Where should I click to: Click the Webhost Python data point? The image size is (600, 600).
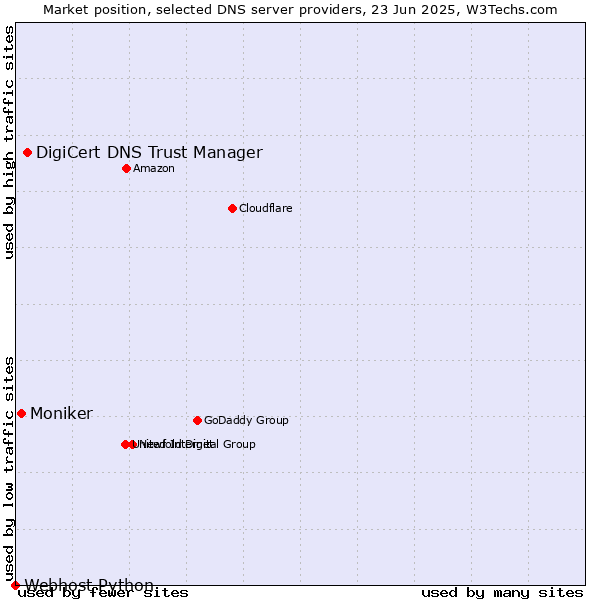click(15, 585)
